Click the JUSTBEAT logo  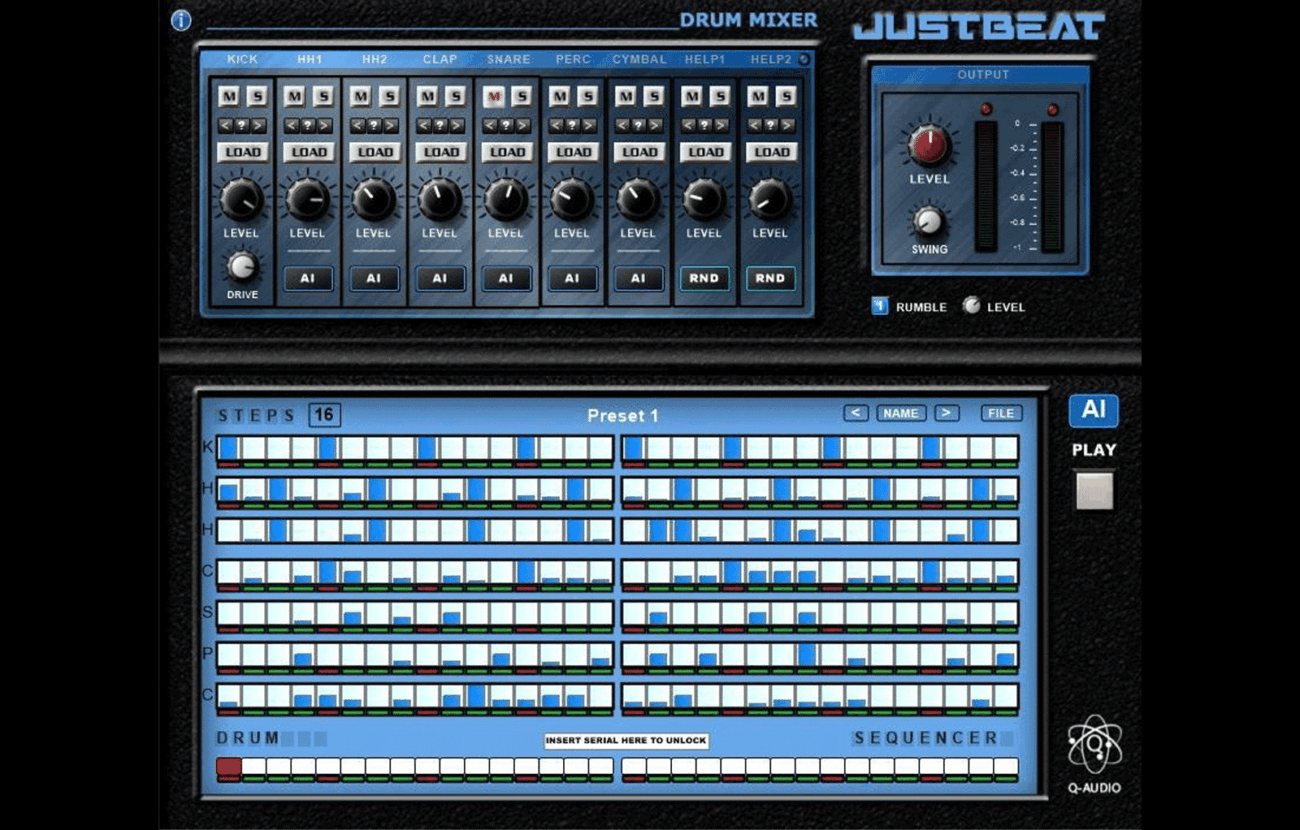pyautogui.click(x=979, y=26)
